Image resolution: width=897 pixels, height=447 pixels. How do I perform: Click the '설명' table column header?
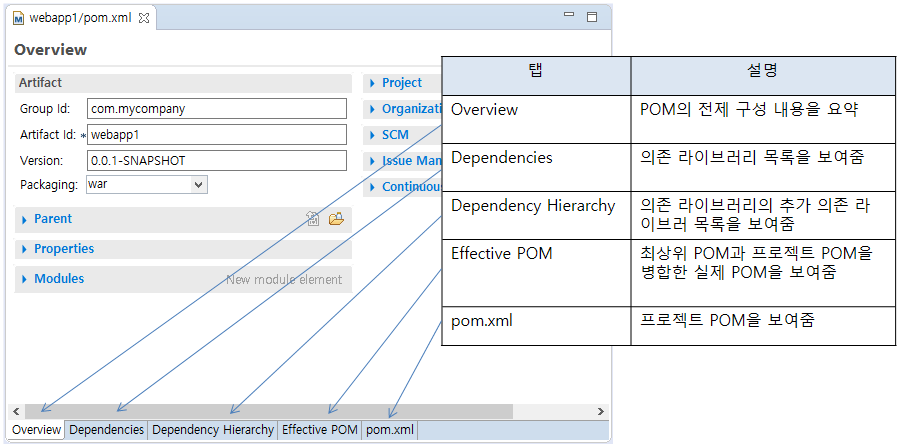pos(763,76)
